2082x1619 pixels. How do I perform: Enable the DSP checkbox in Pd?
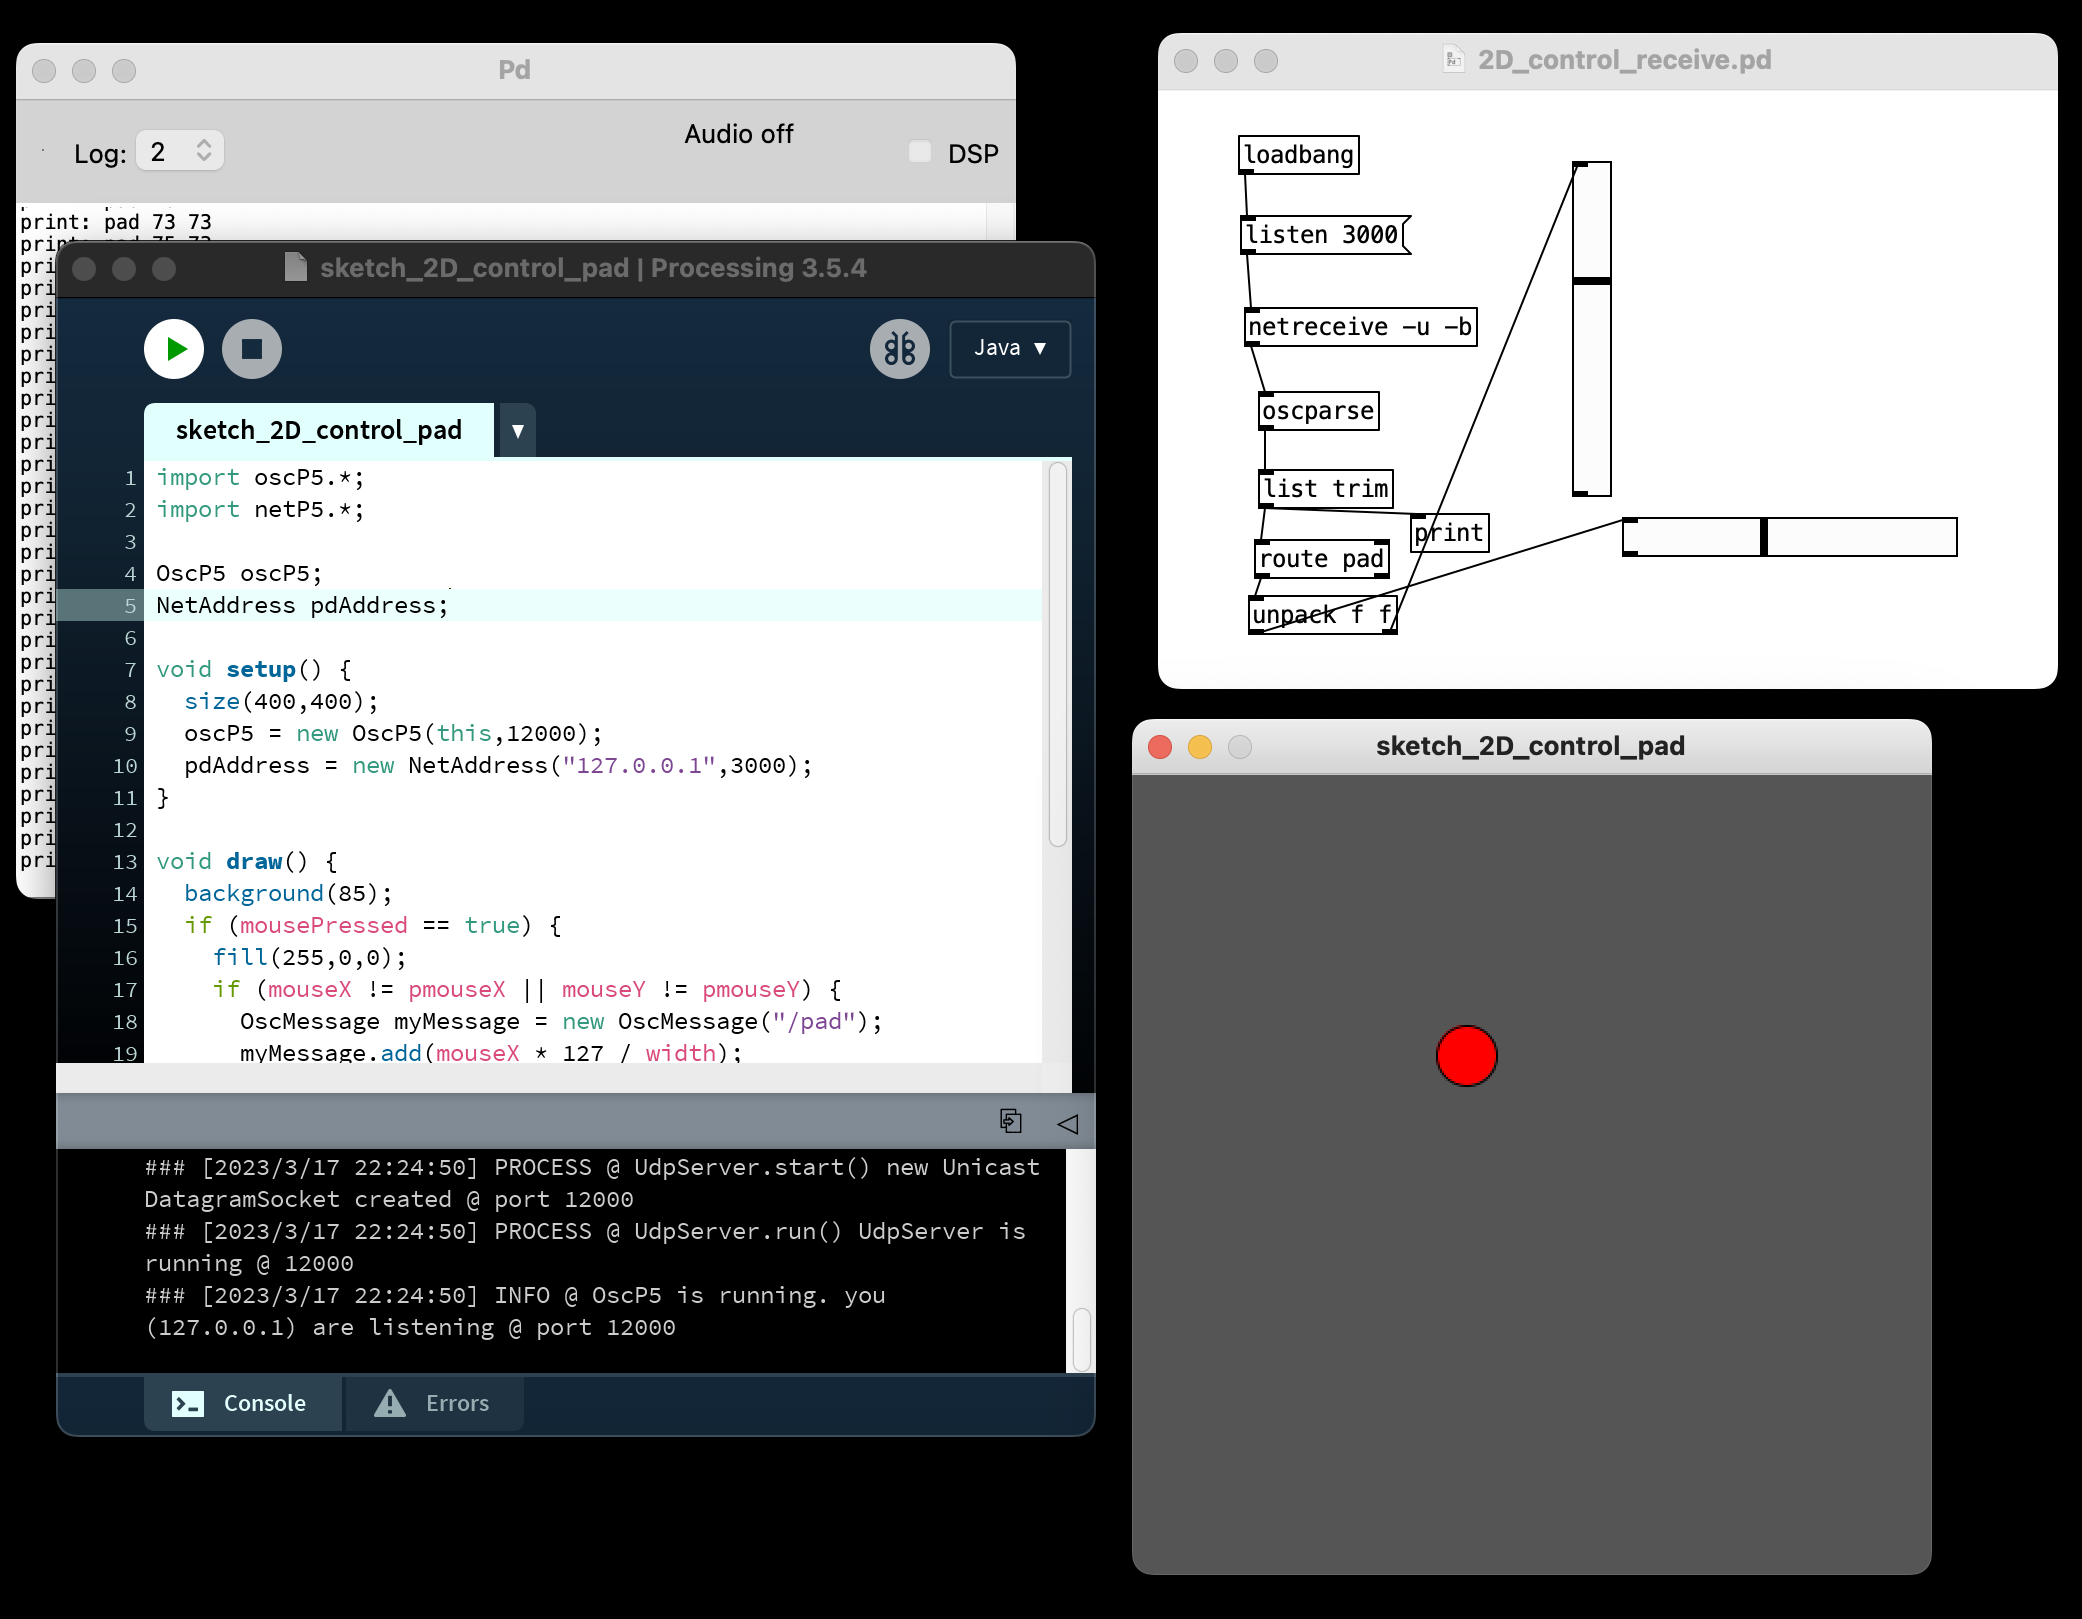(920, 152)
